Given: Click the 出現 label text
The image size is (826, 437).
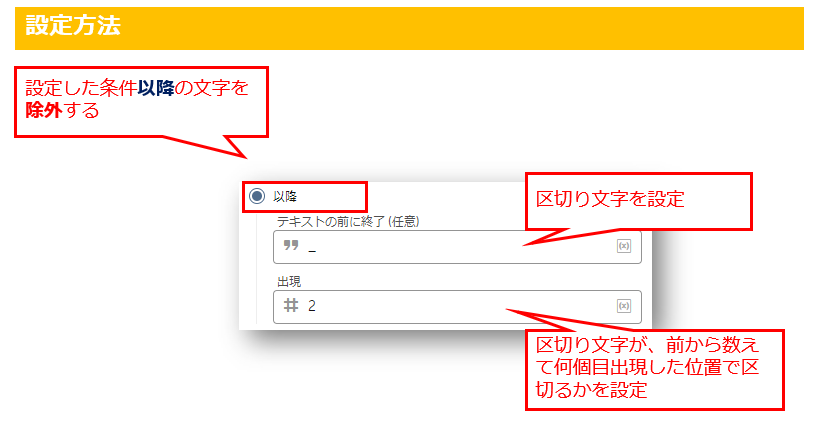Looking at the screenshot, I should click(x=289, y=282).
